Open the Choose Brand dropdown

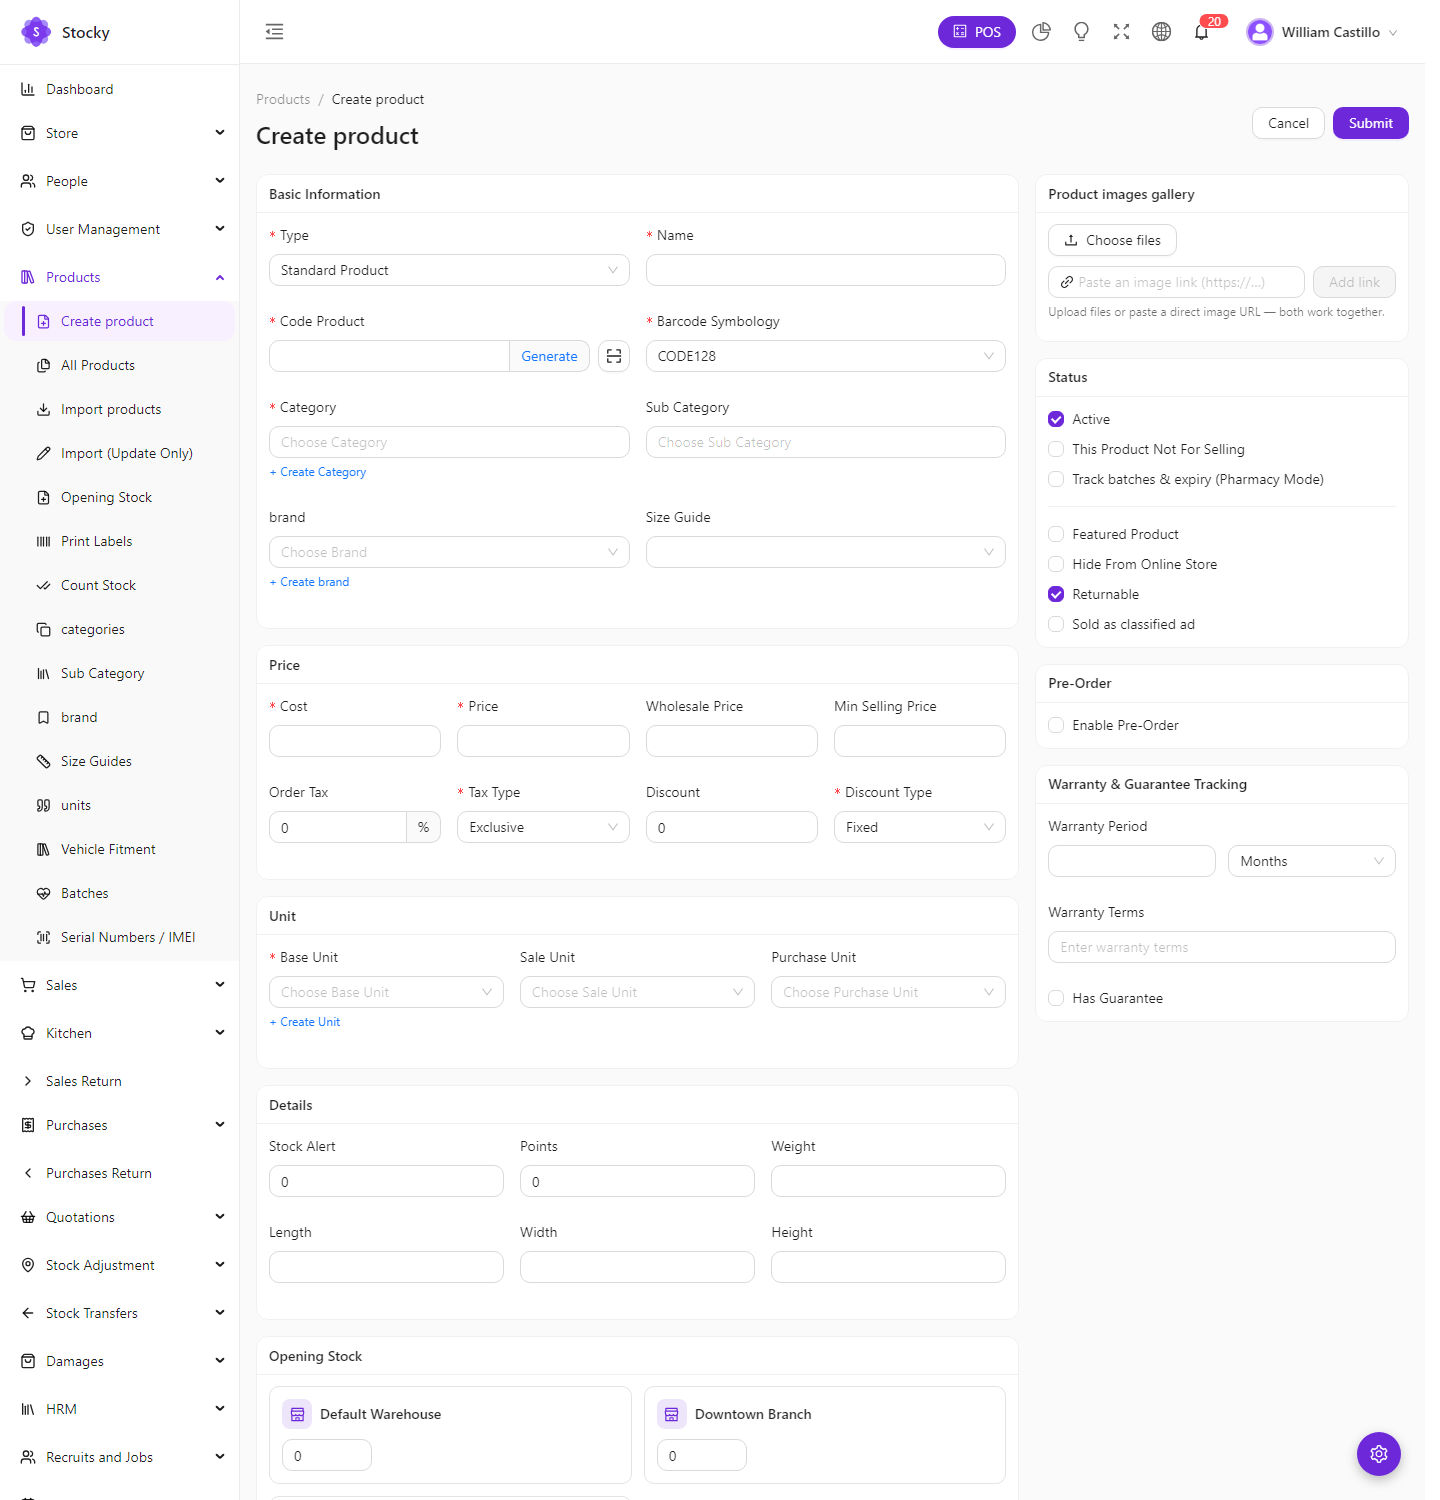point(449,552)
